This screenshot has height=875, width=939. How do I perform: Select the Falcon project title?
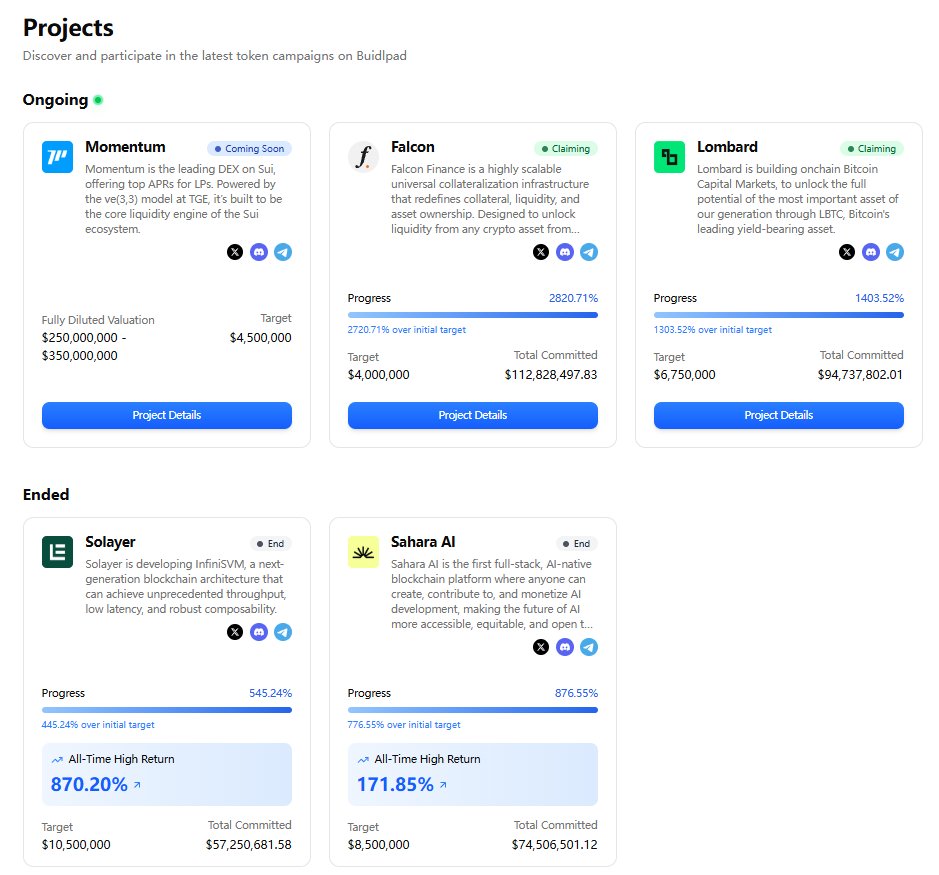413,147
